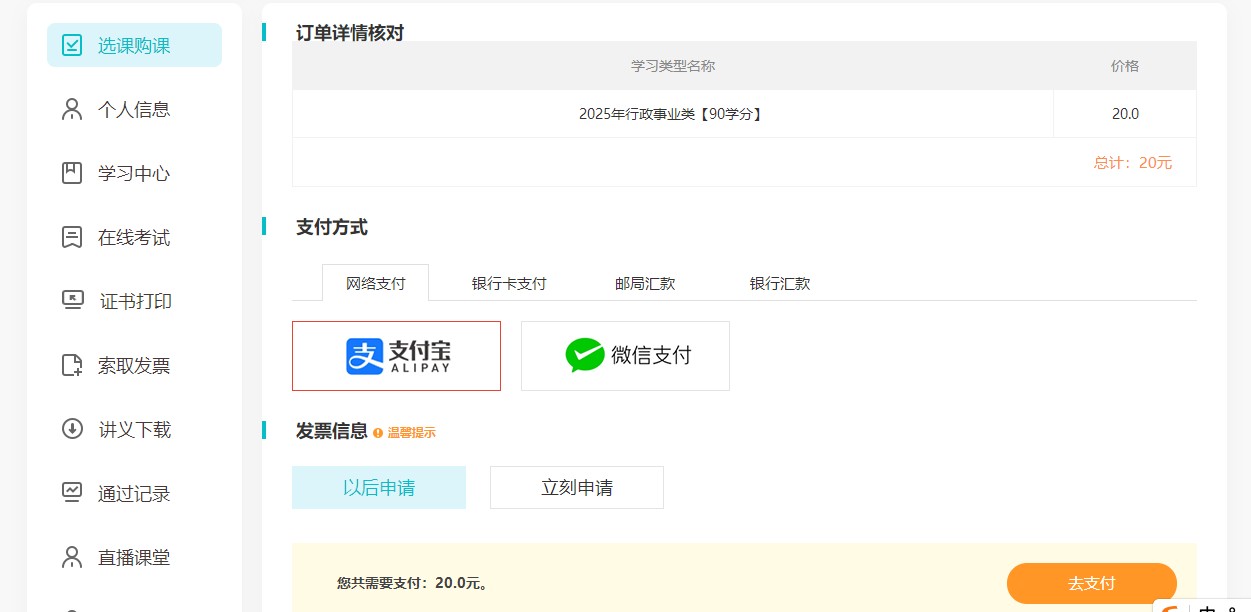Click the 直播课堂 person icon
Image resolution: width=1251 pixels, height=612 pixels.
click(72, 557)
